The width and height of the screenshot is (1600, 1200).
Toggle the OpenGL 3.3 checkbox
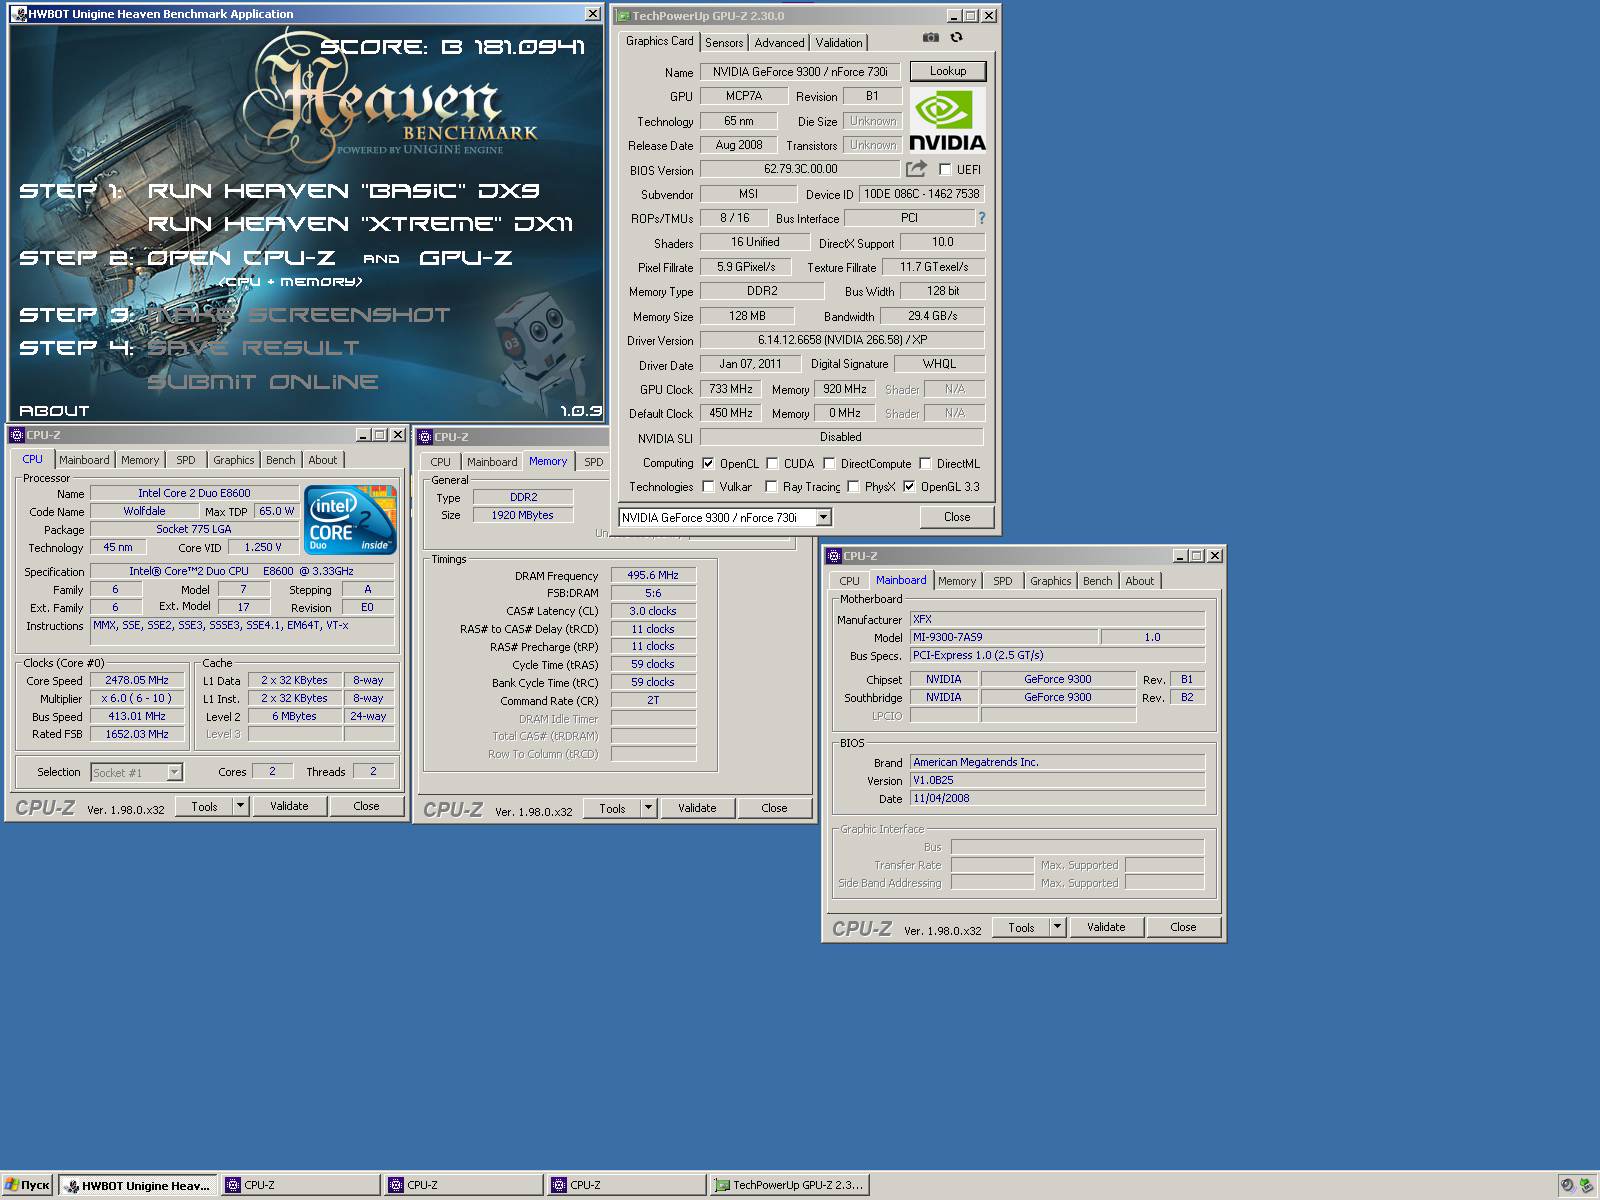(909, 487)
